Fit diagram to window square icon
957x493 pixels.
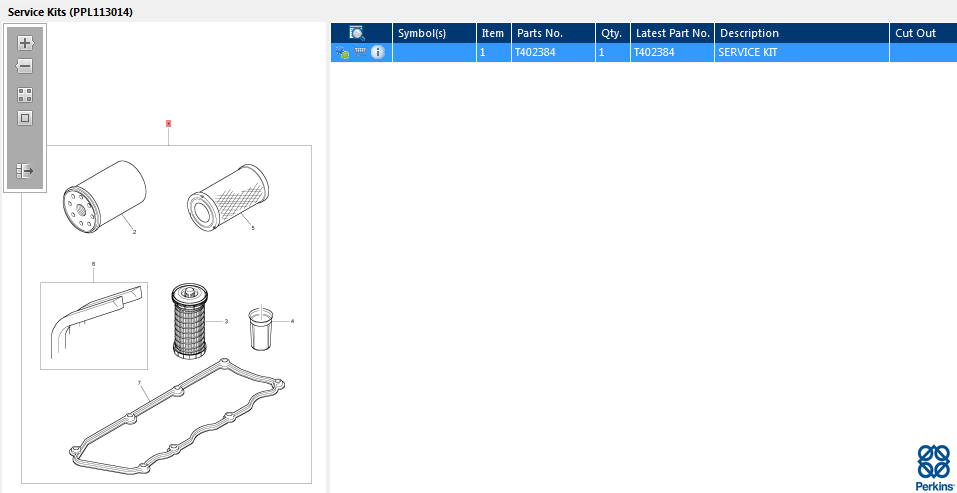click(x=25, y=118)
